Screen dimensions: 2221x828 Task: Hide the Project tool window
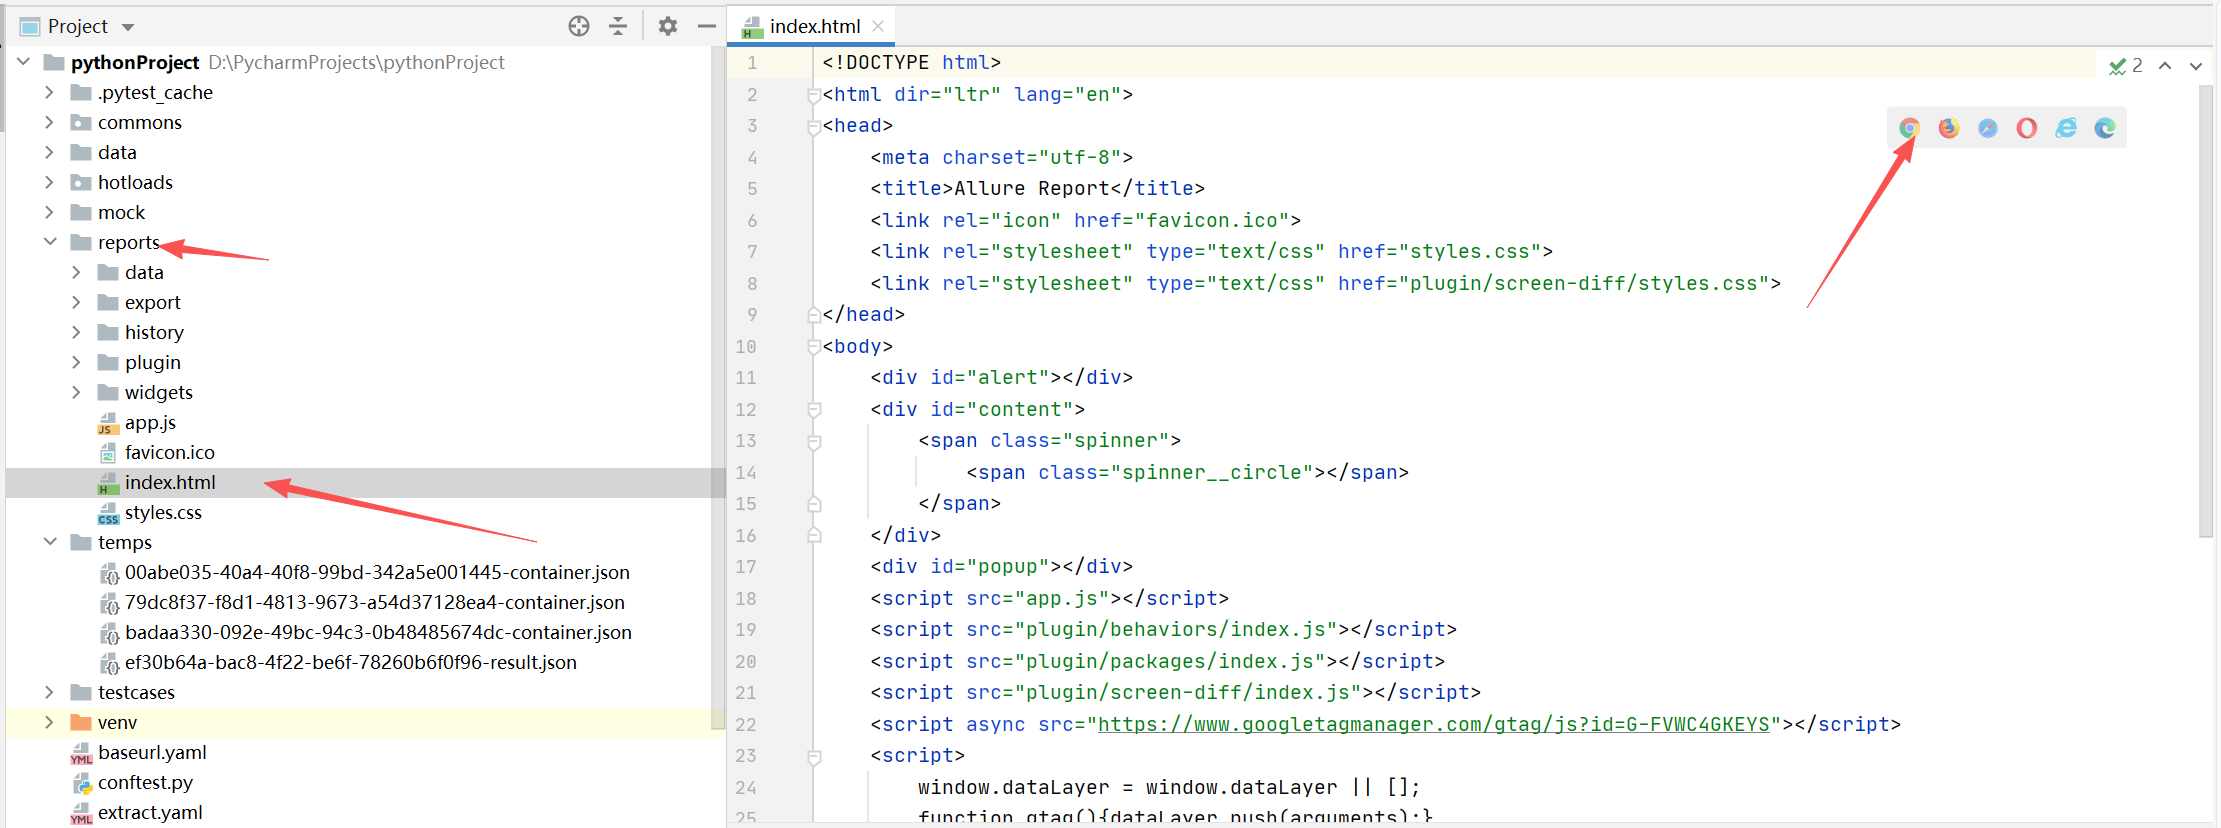coord(707,27)
